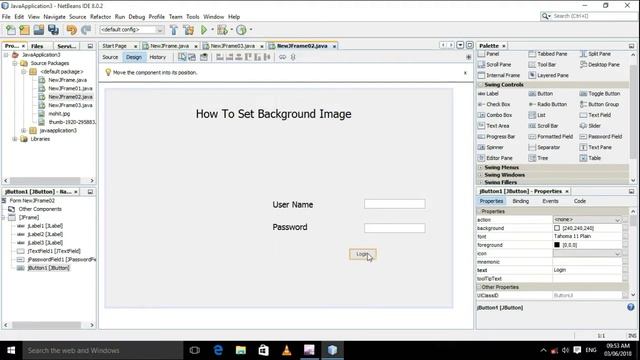Activate Selection Mode in designer toolbar
This screenshot has height=360, width=640.
pos(182,57)
